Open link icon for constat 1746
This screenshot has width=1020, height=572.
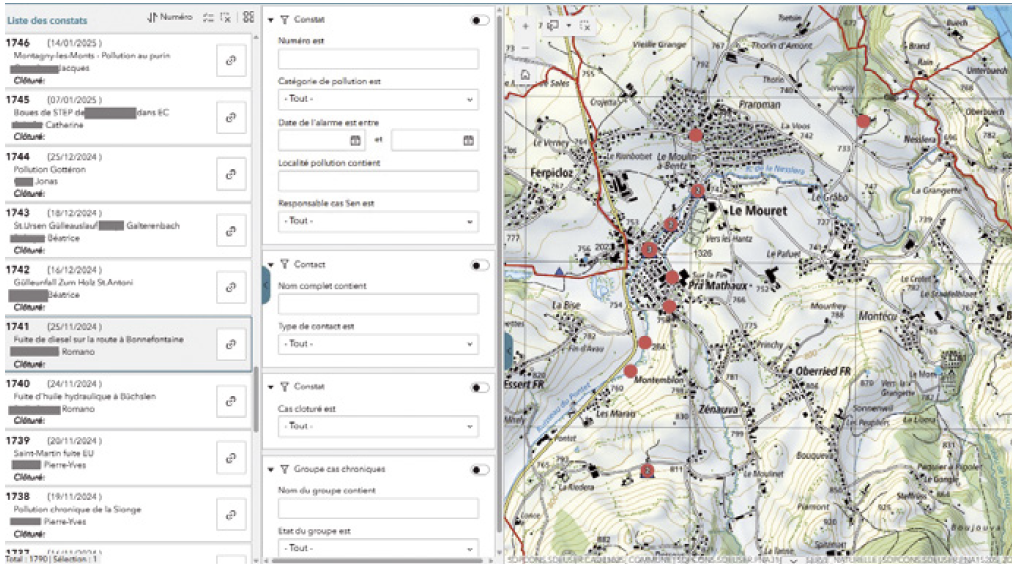click(x=230, y=61)
